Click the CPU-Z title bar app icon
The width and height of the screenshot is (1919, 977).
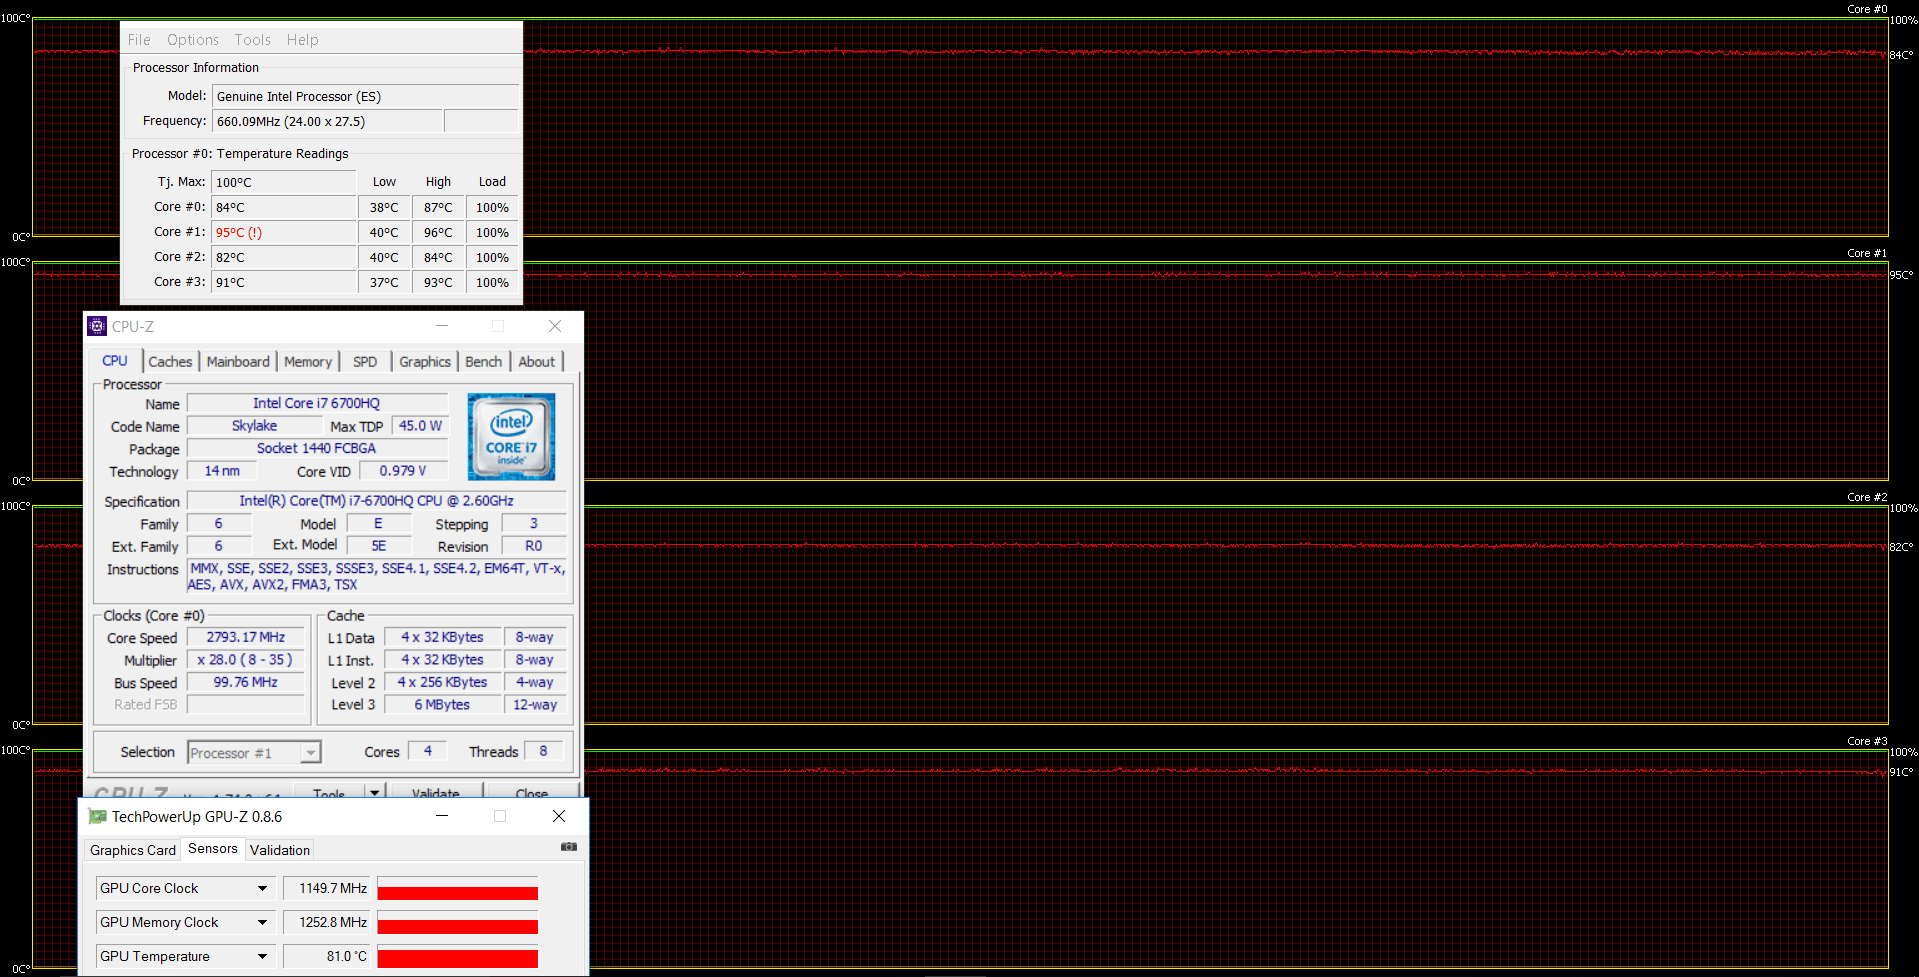pyautogui.click(x=97, y=326)
